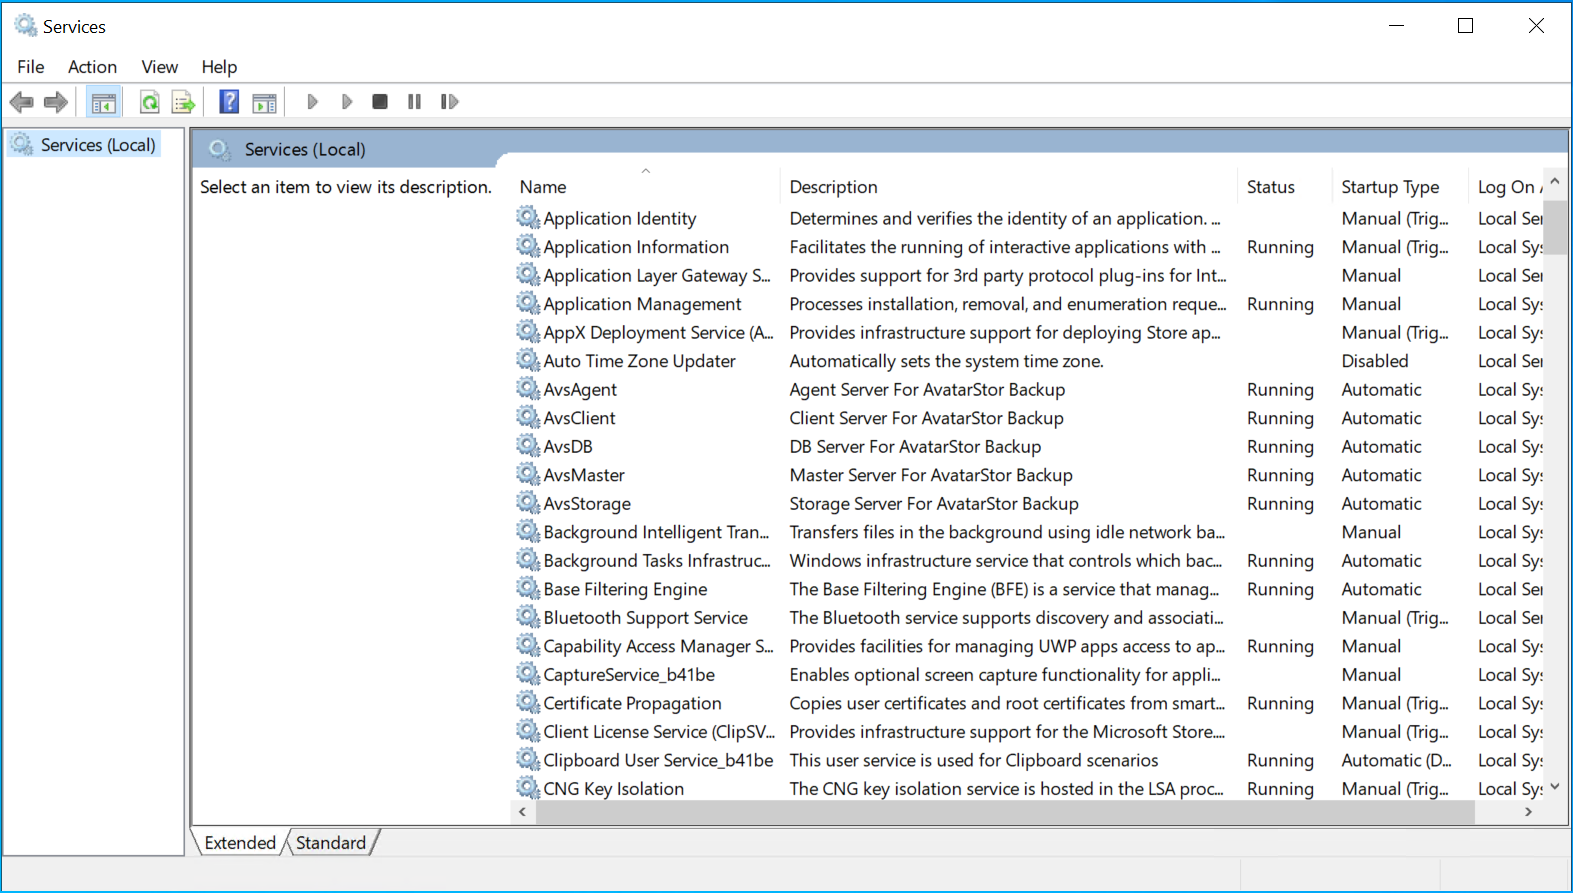Click the Refresh toolbar icon
Screen dimensions: 1573x893
click(x=150, y=102)
